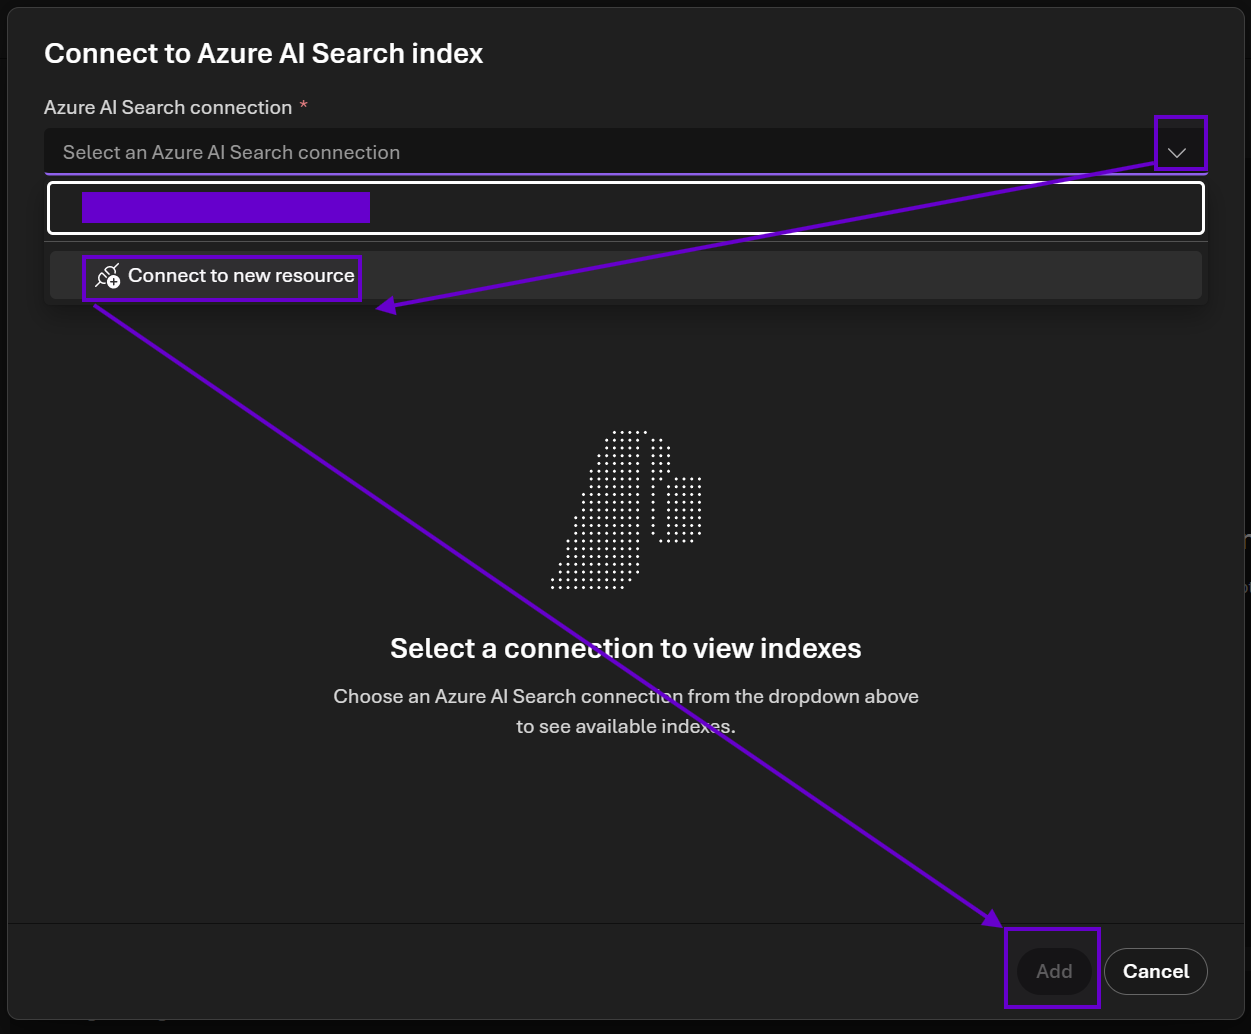1251x1034 pixels.
Task: Click the Choose an Azure AI Search connection hint
Action: pos(626,711)
